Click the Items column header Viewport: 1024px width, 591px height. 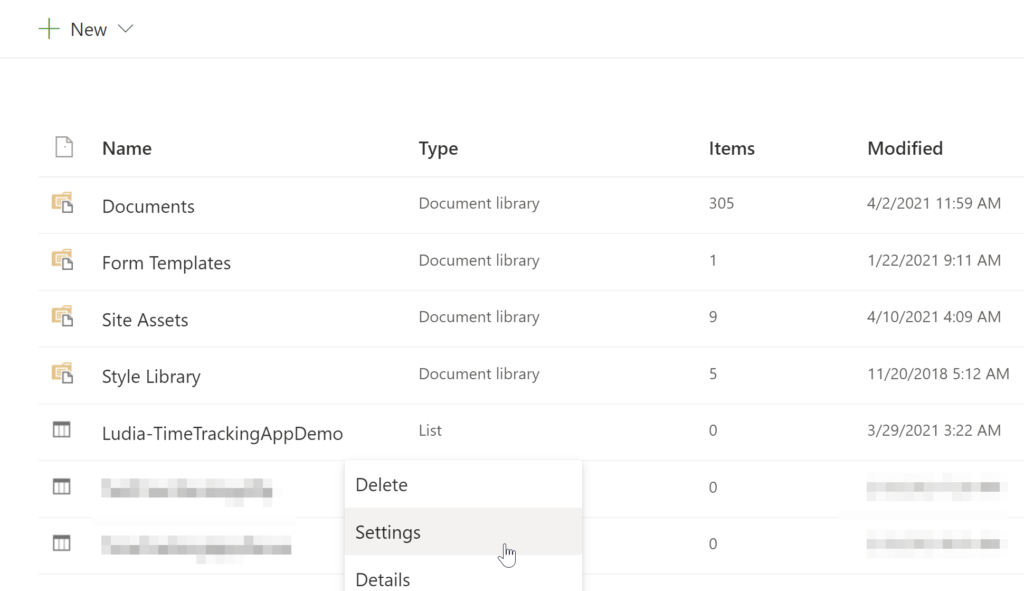click(x=732, y=149)
